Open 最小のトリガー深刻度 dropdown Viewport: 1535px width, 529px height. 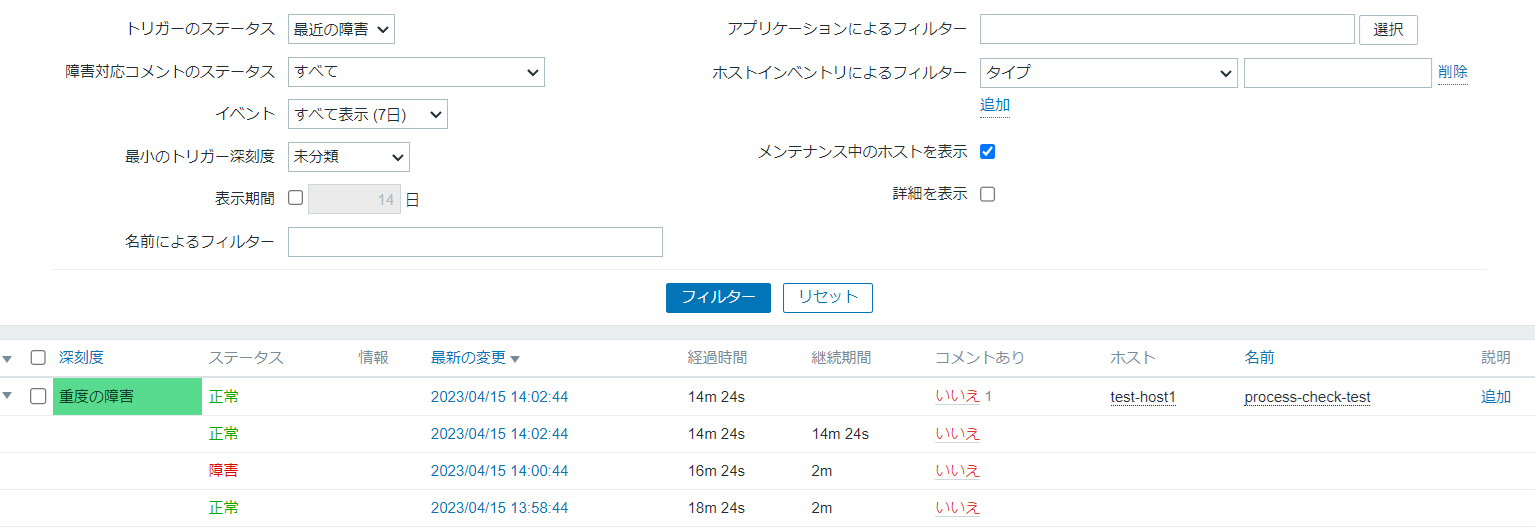pyautogui.click(x=348, y=156)
